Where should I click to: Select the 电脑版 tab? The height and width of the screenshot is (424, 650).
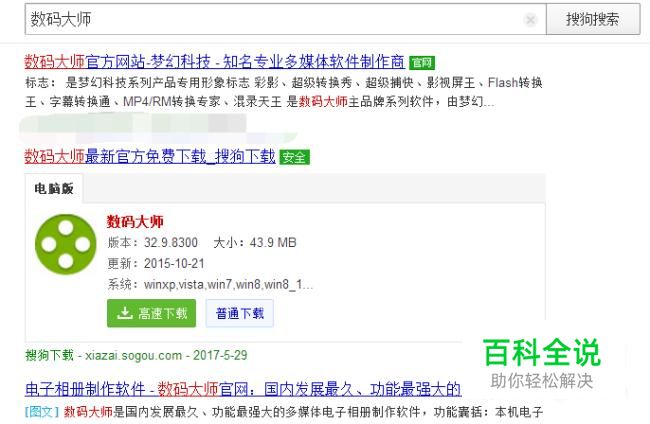pos(54,189)
